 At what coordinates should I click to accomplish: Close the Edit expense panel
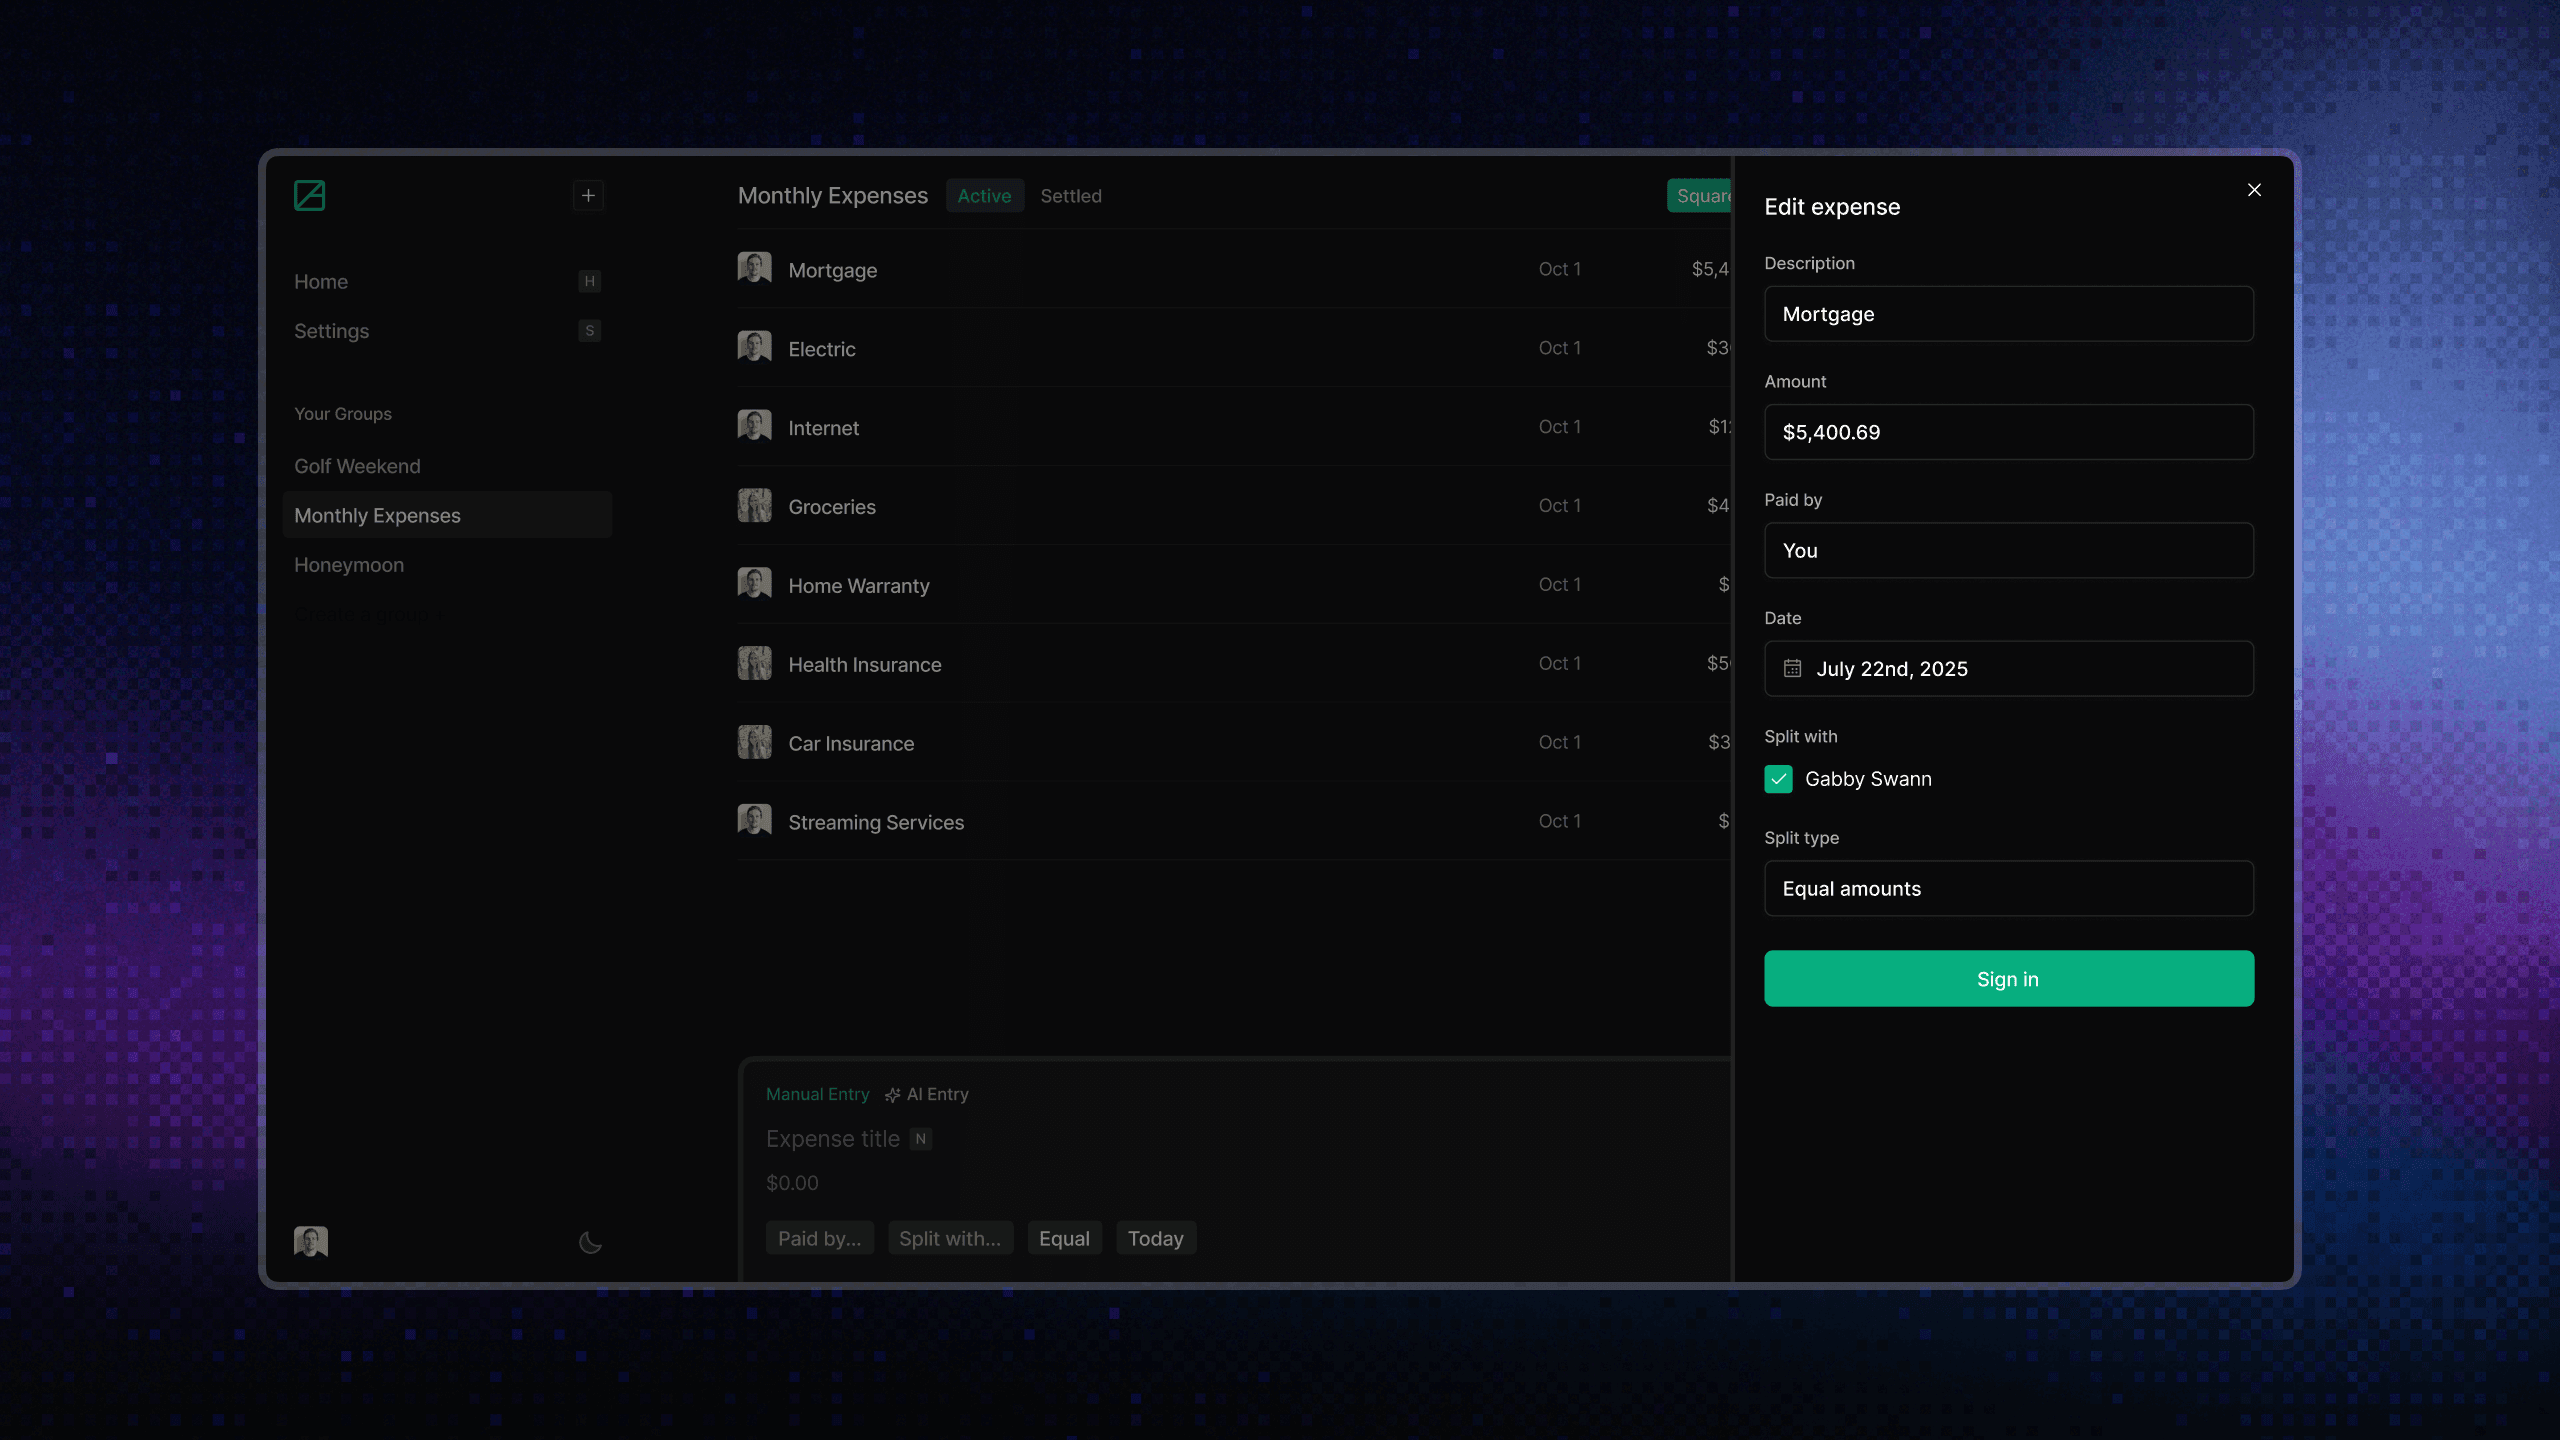pyautogui.click(x=2254, y=190)
